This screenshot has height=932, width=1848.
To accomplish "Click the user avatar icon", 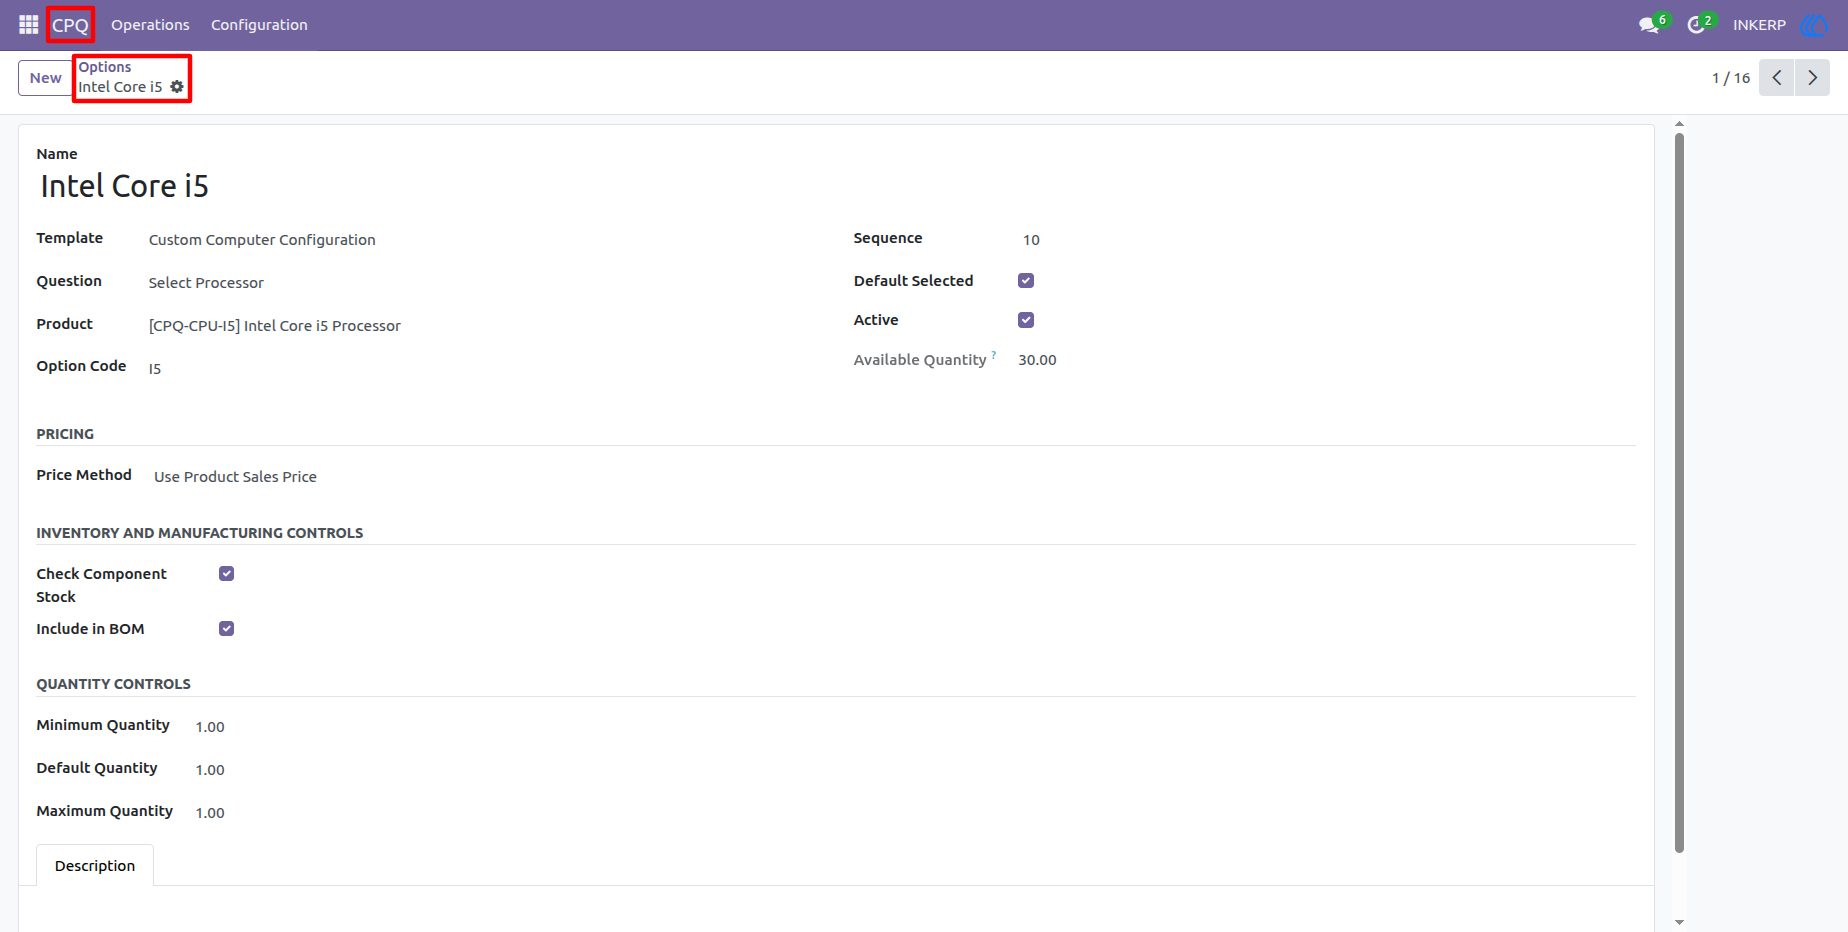I will pyautogui.click(x=1814, y=25).
